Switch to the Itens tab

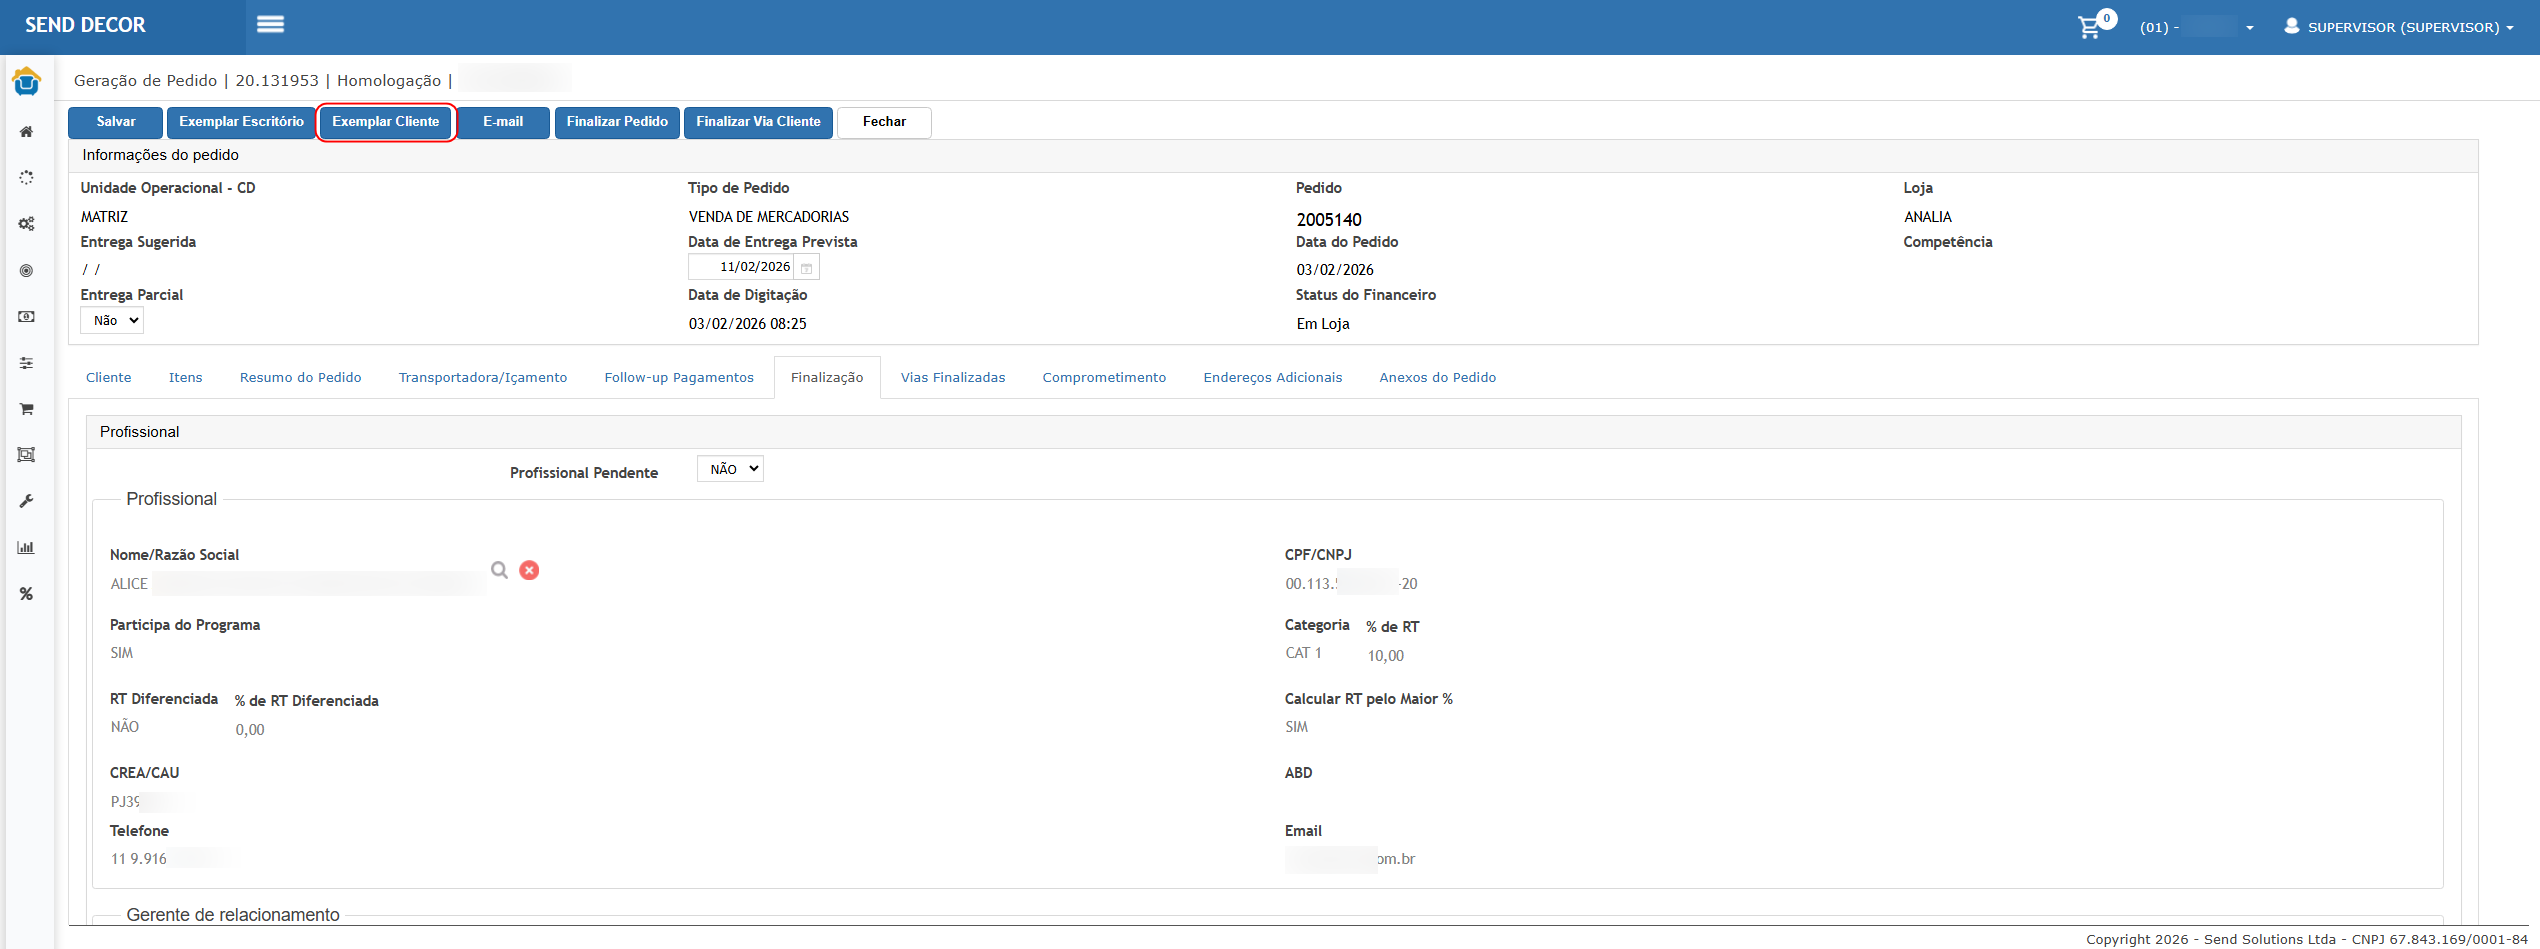point(185,378)
